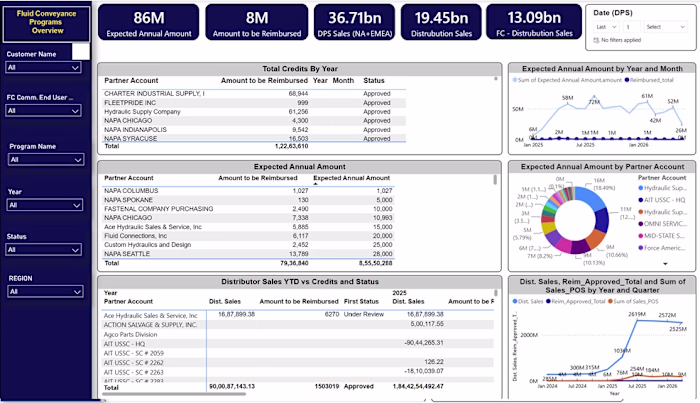
Task: Click Partner Account header in Total Credits table
Action: [131, 81]
